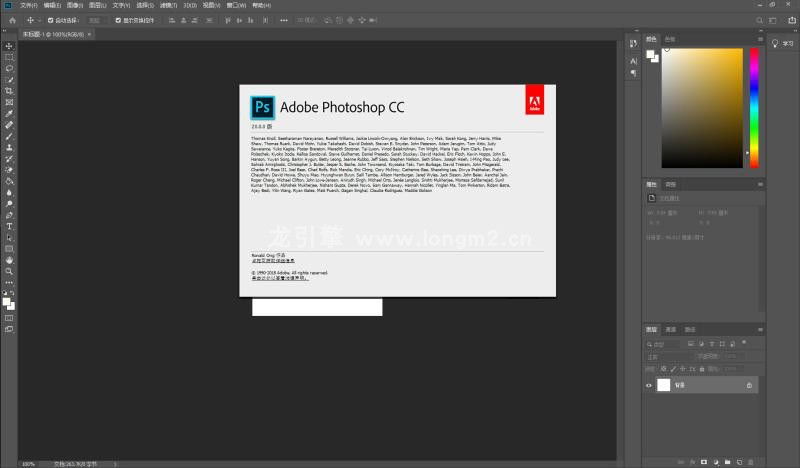Open the collapsed History panel icon

click(x=633, y=44)
